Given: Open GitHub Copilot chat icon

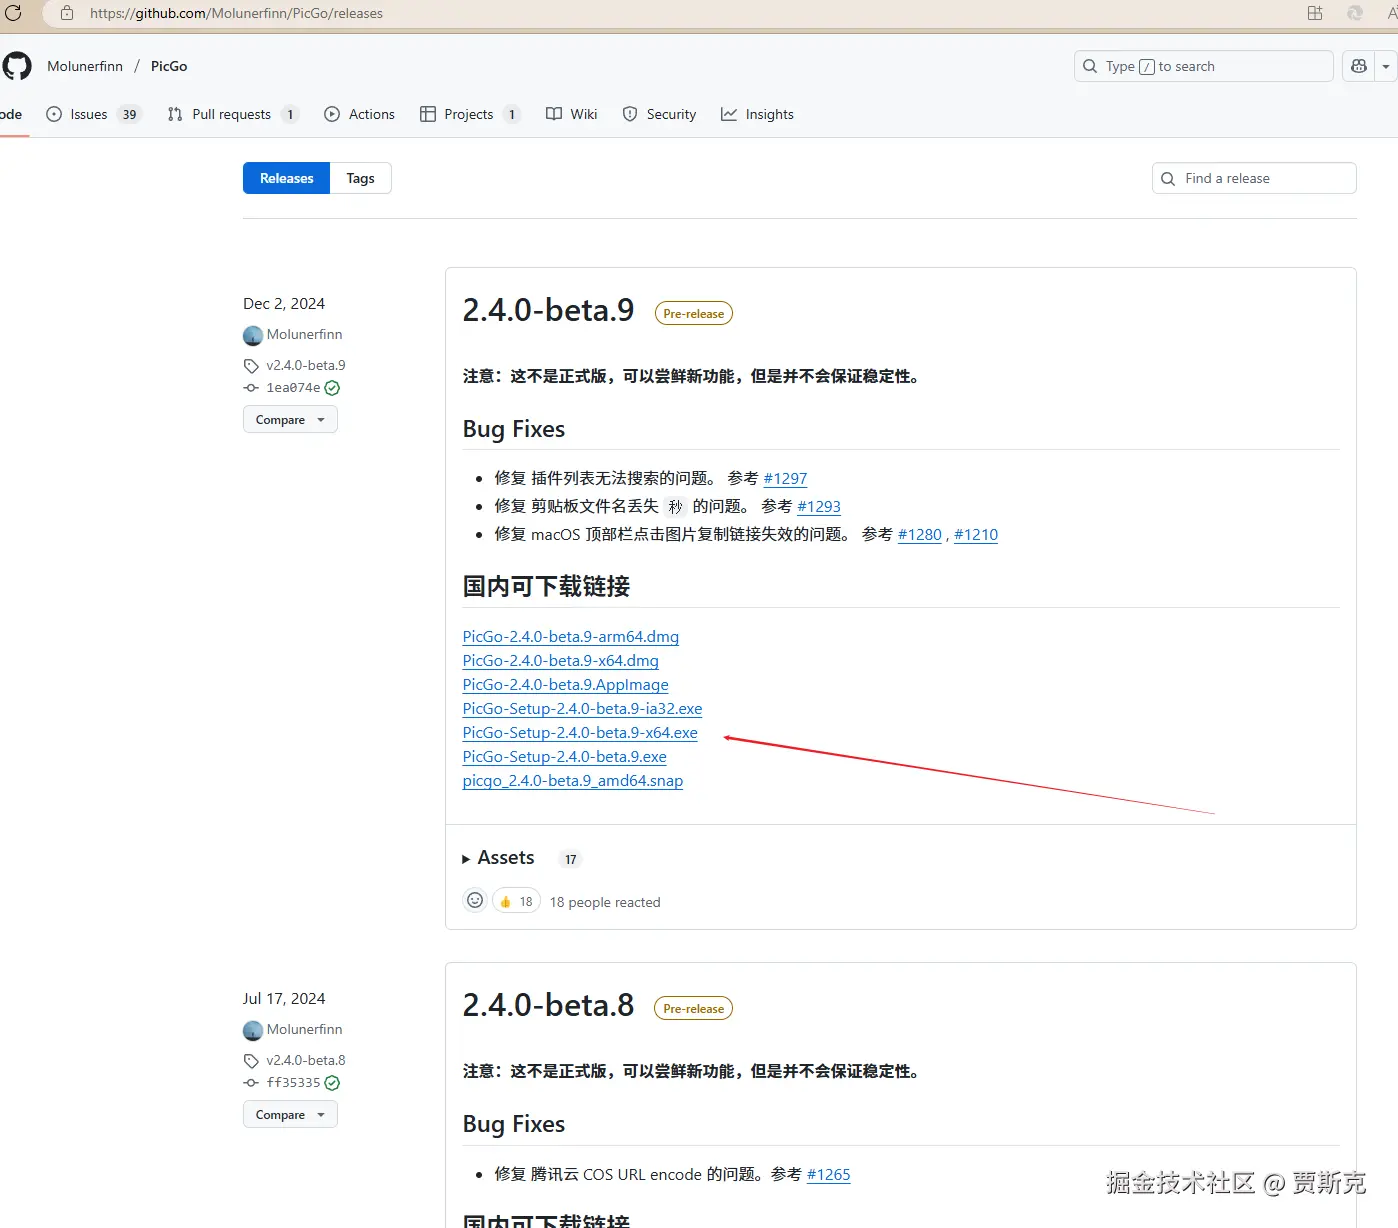Looking at the screenshot, I should 1358,66.
